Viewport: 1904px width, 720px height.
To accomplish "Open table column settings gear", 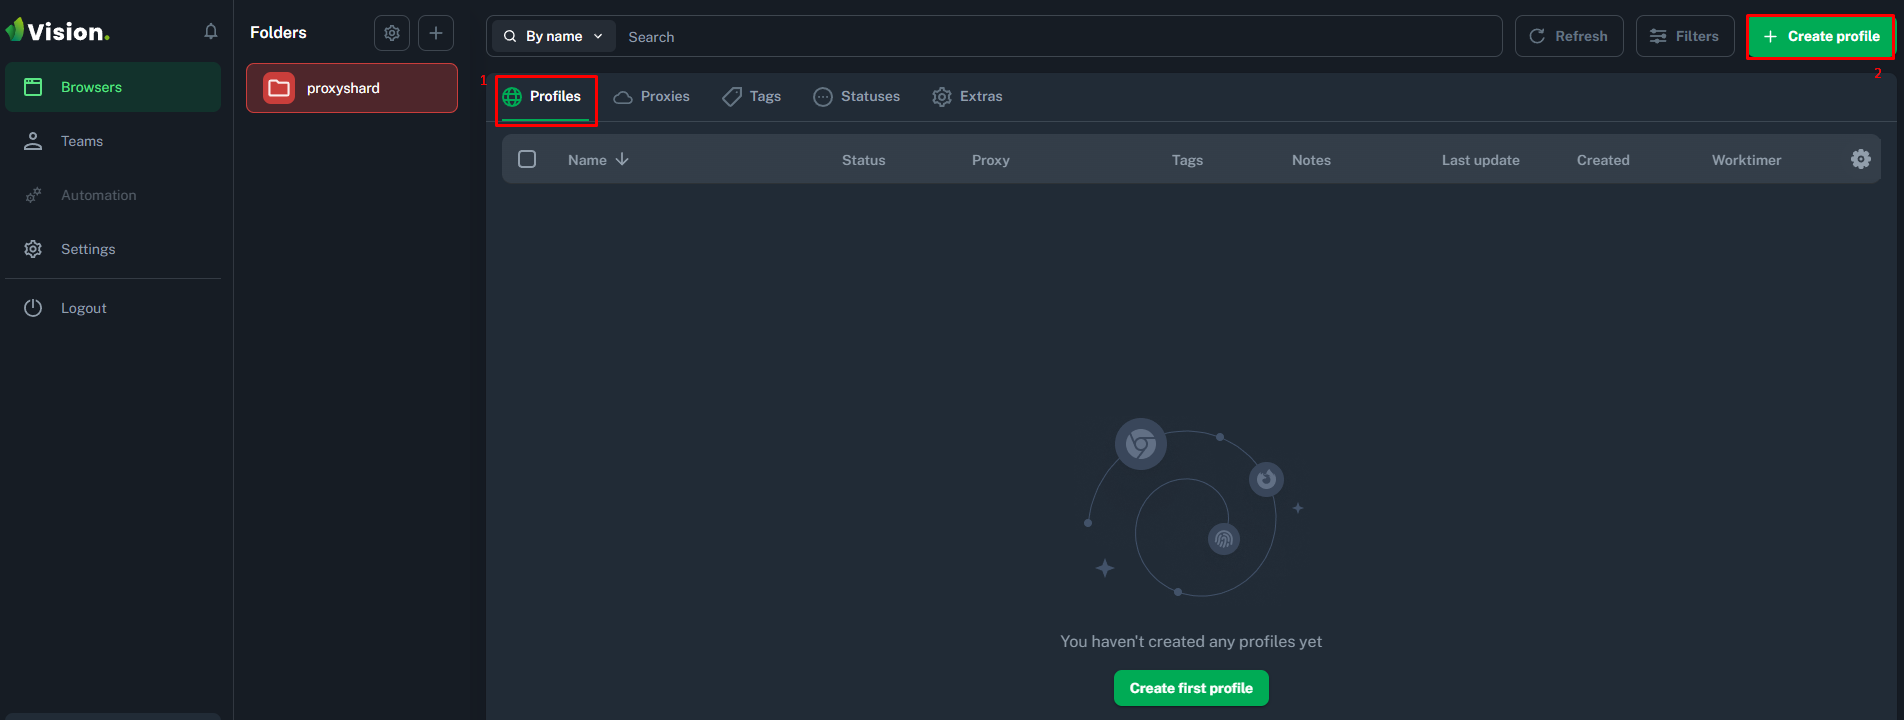I will point(1860,159).
